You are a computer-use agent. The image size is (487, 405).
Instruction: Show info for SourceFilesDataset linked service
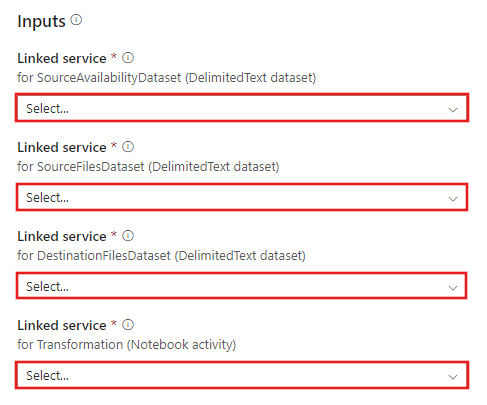(128, 147)
